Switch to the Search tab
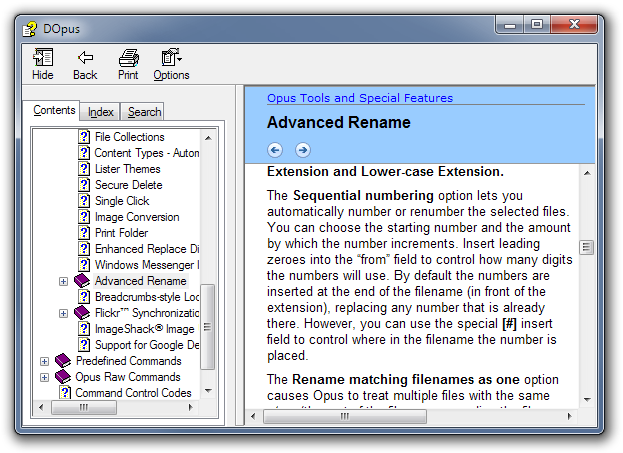 click(144, 112)
